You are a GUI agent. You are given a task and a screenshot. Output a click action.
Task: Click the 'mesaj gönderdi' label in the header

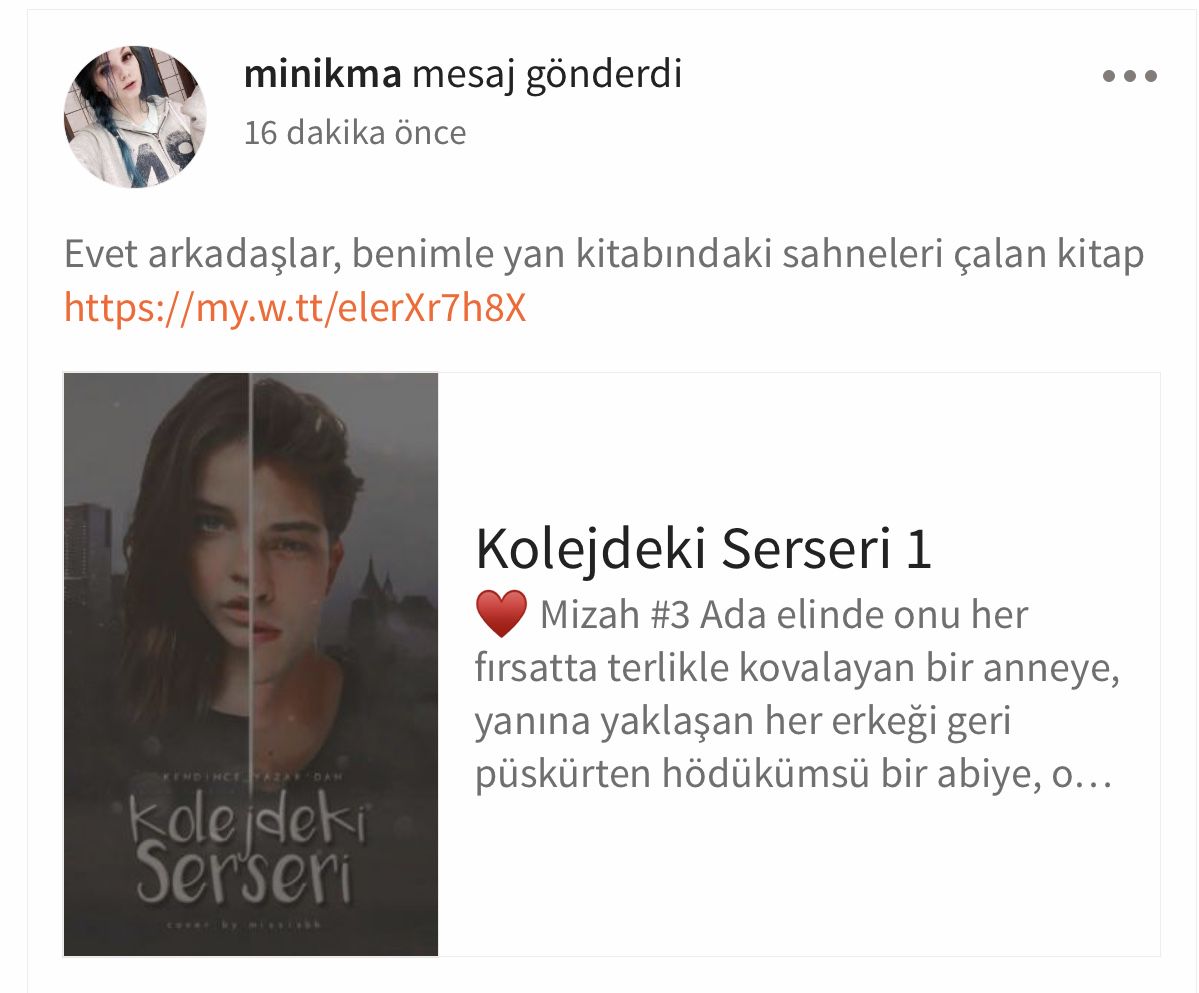547,75
